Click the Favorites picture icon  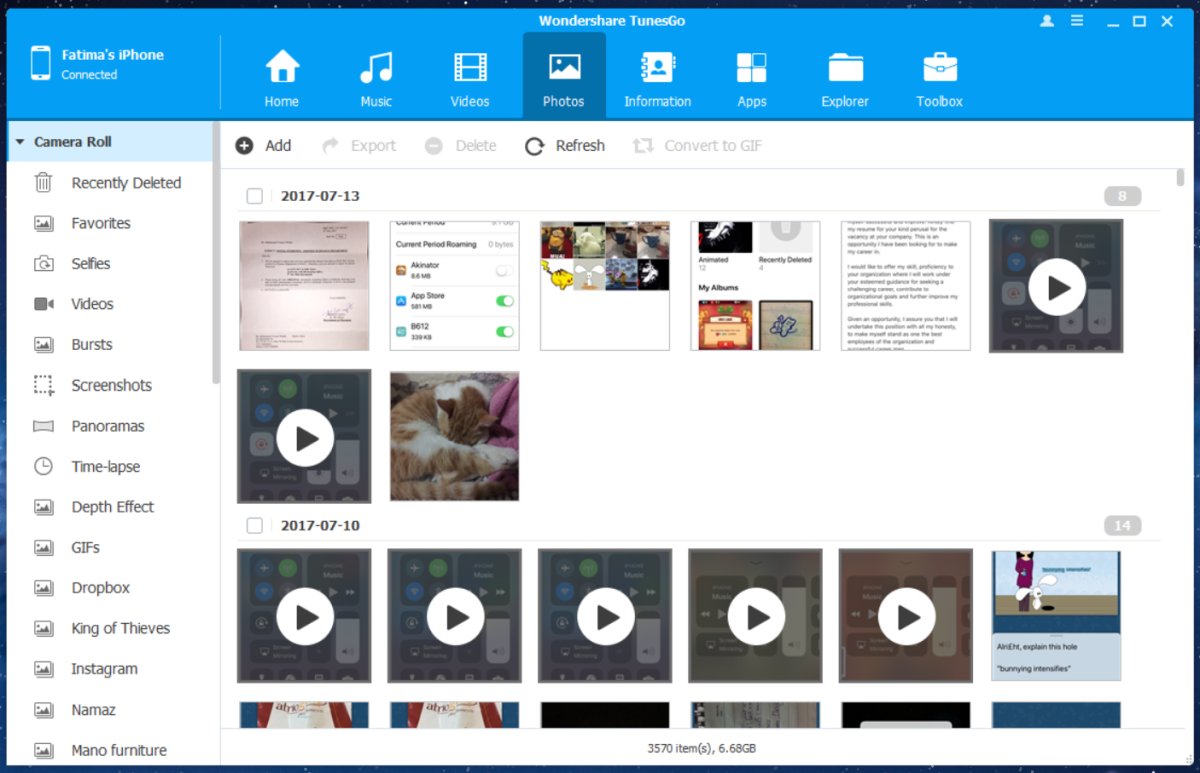pos(43,223)
